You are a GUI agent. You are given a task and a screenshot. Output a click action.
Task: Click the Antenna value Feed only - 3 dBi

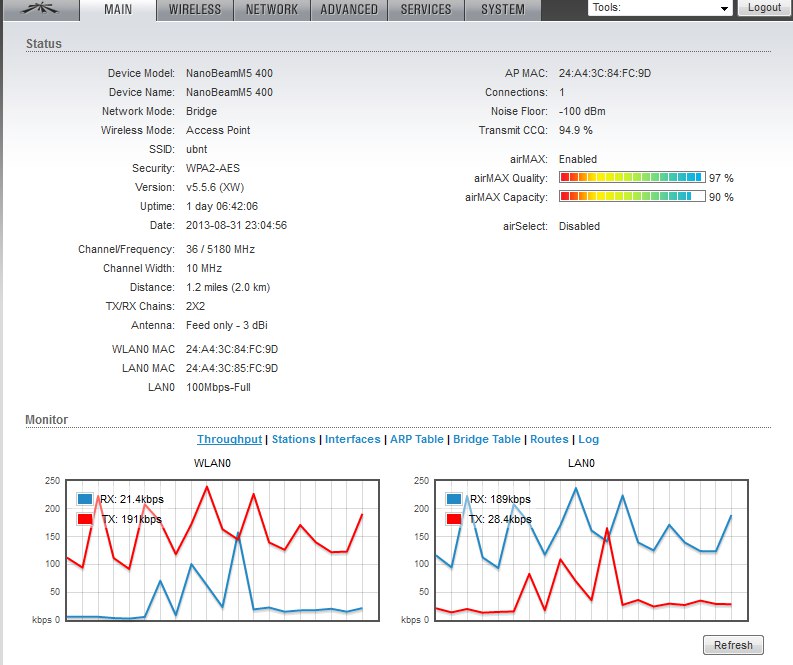pos(227,325)
